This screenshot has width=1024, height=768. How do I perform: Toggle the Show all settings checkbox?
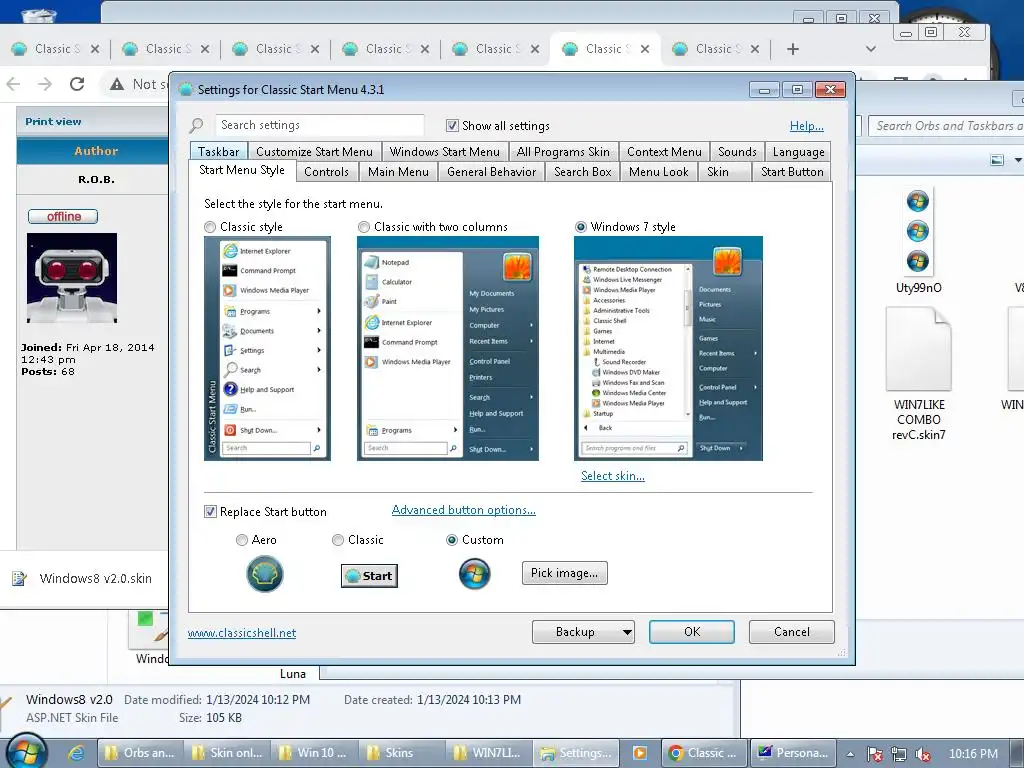452,125
